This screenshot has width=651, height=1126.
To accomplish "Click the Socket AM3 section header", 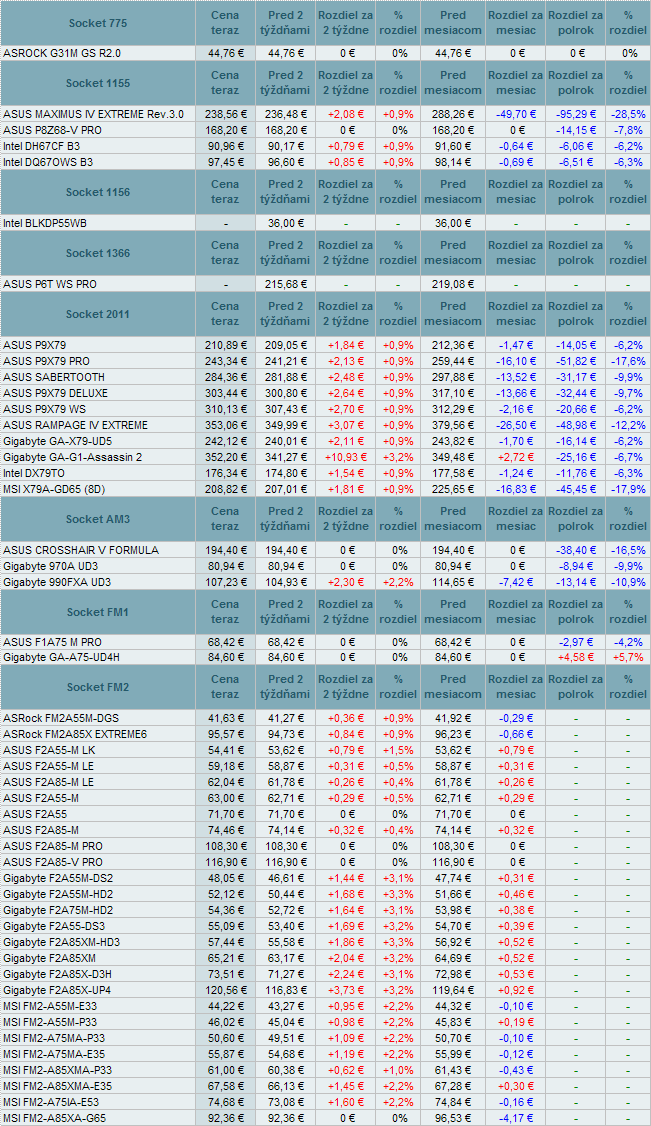I will [98, 519].
